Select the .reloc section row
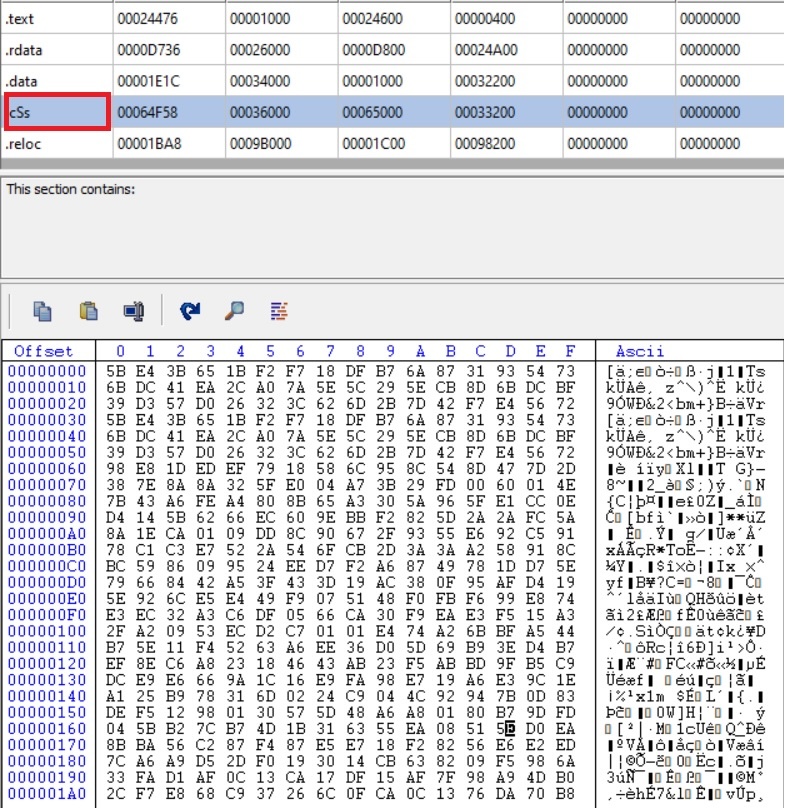This screenshot has width=788, height=811. point(55,143)
